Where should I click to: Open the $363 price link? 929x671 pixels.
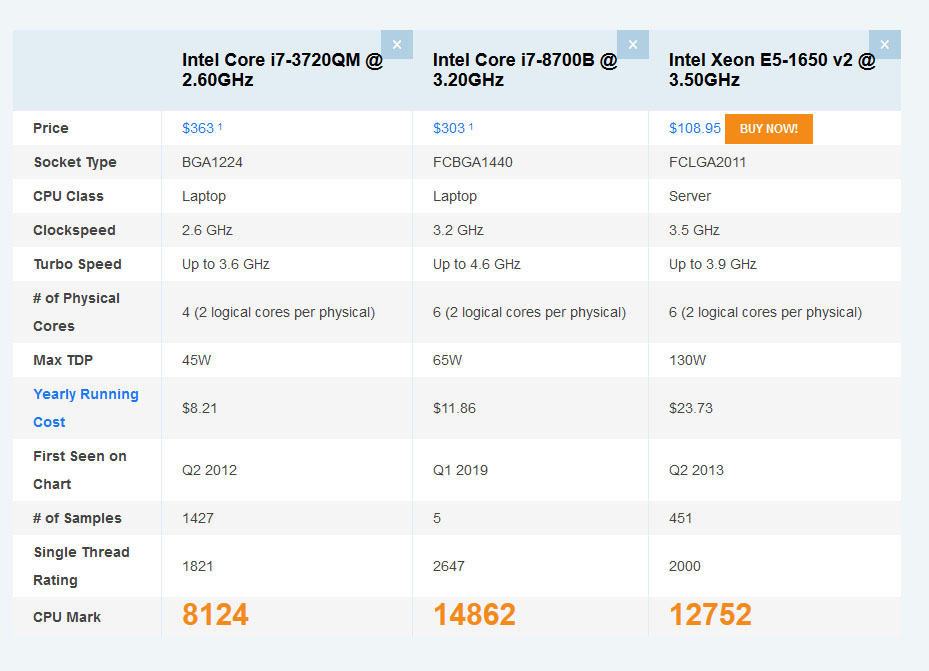tap(198, 128)
